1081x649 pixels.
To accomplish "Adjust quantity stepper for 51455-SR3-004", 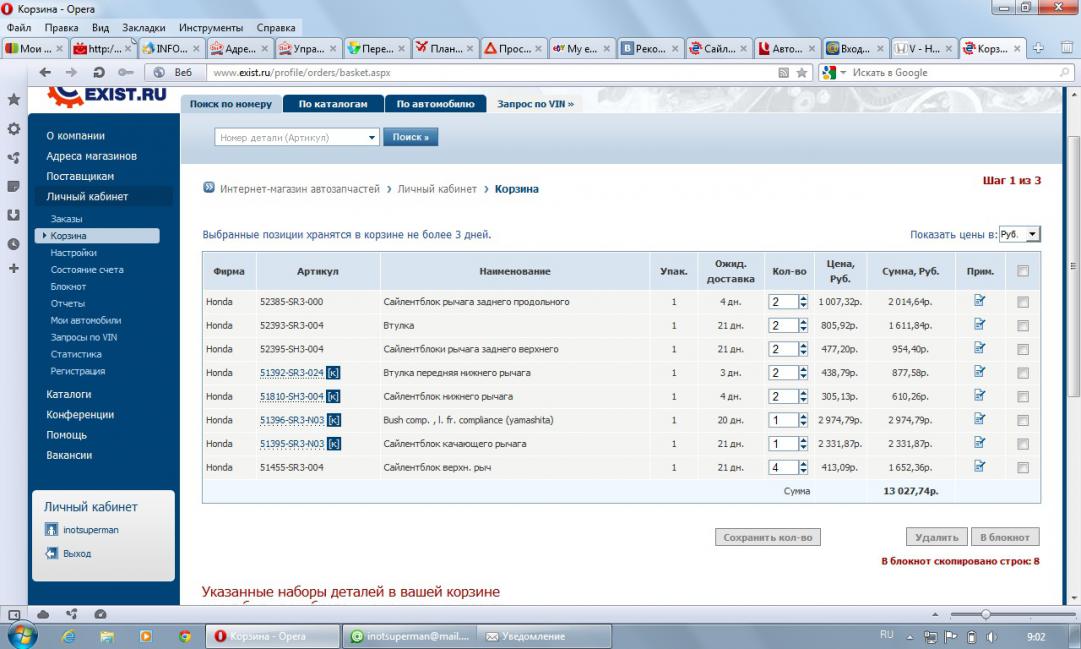I will 802,467.
